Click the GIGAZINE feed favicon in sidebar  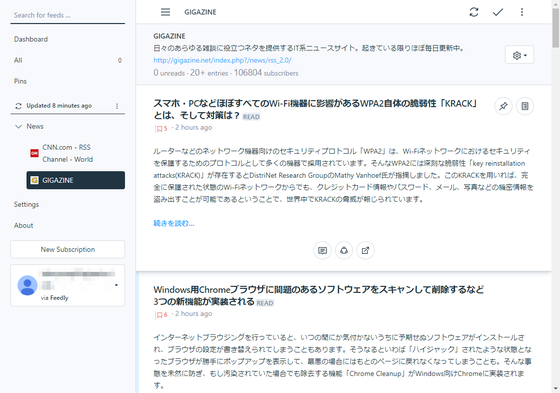pyautogui.click(x=34, y=180)
